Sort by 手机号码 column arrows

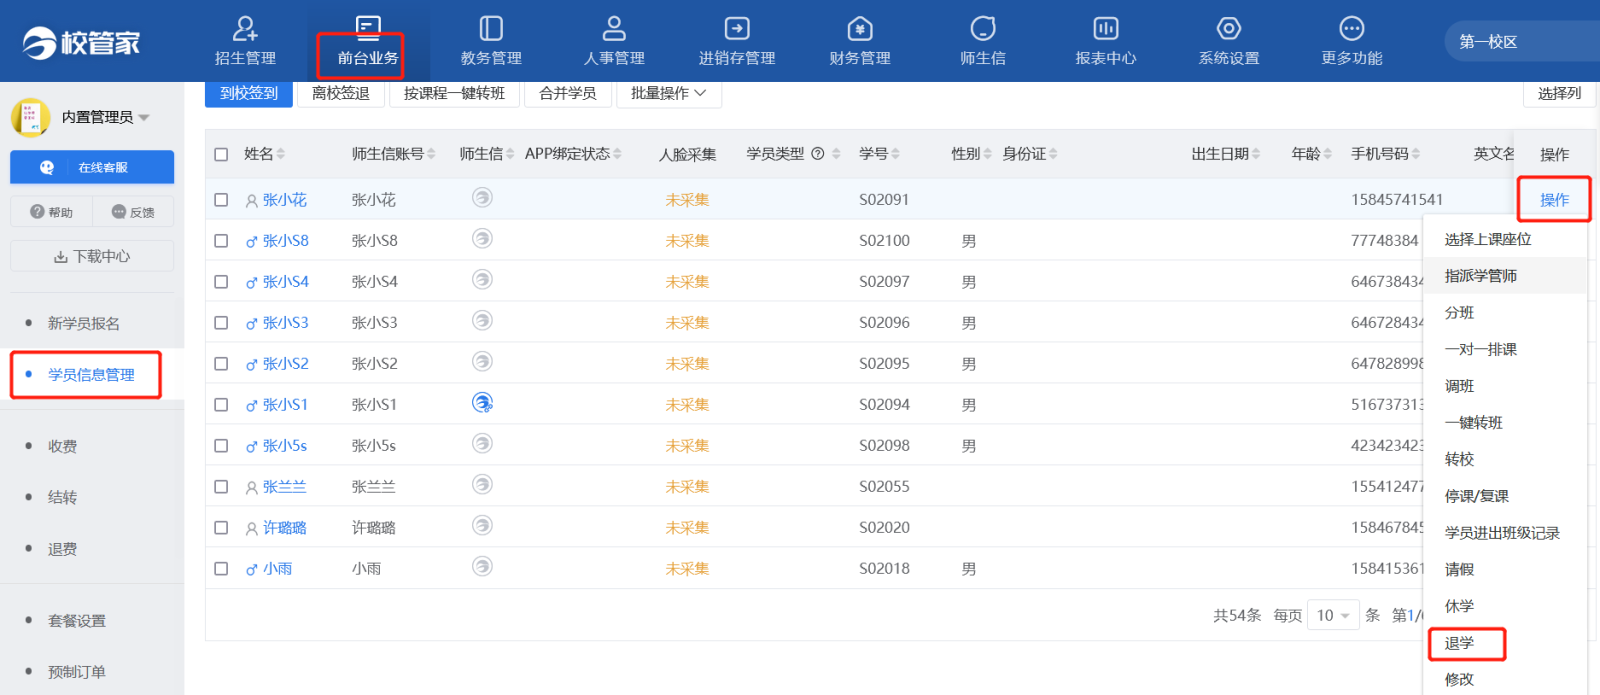[x=1416, y=154]
